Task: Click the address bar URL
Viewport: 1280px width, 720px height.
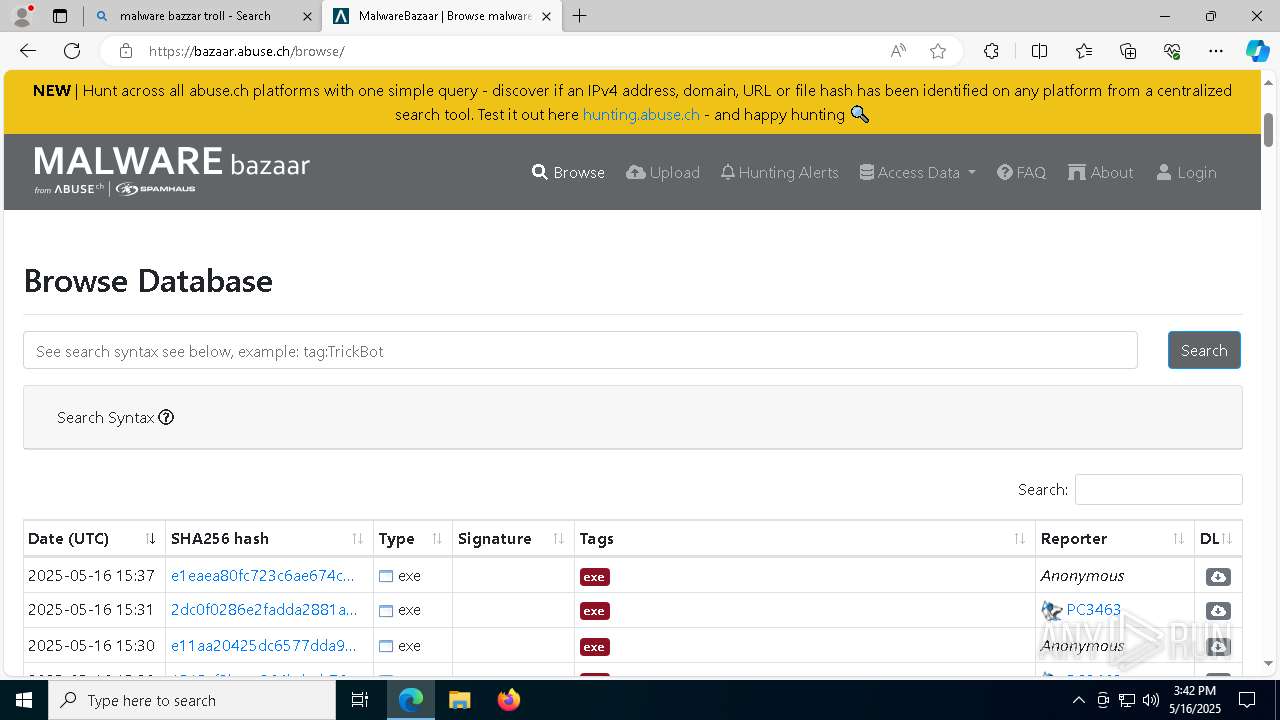Action: click(247, 51)
